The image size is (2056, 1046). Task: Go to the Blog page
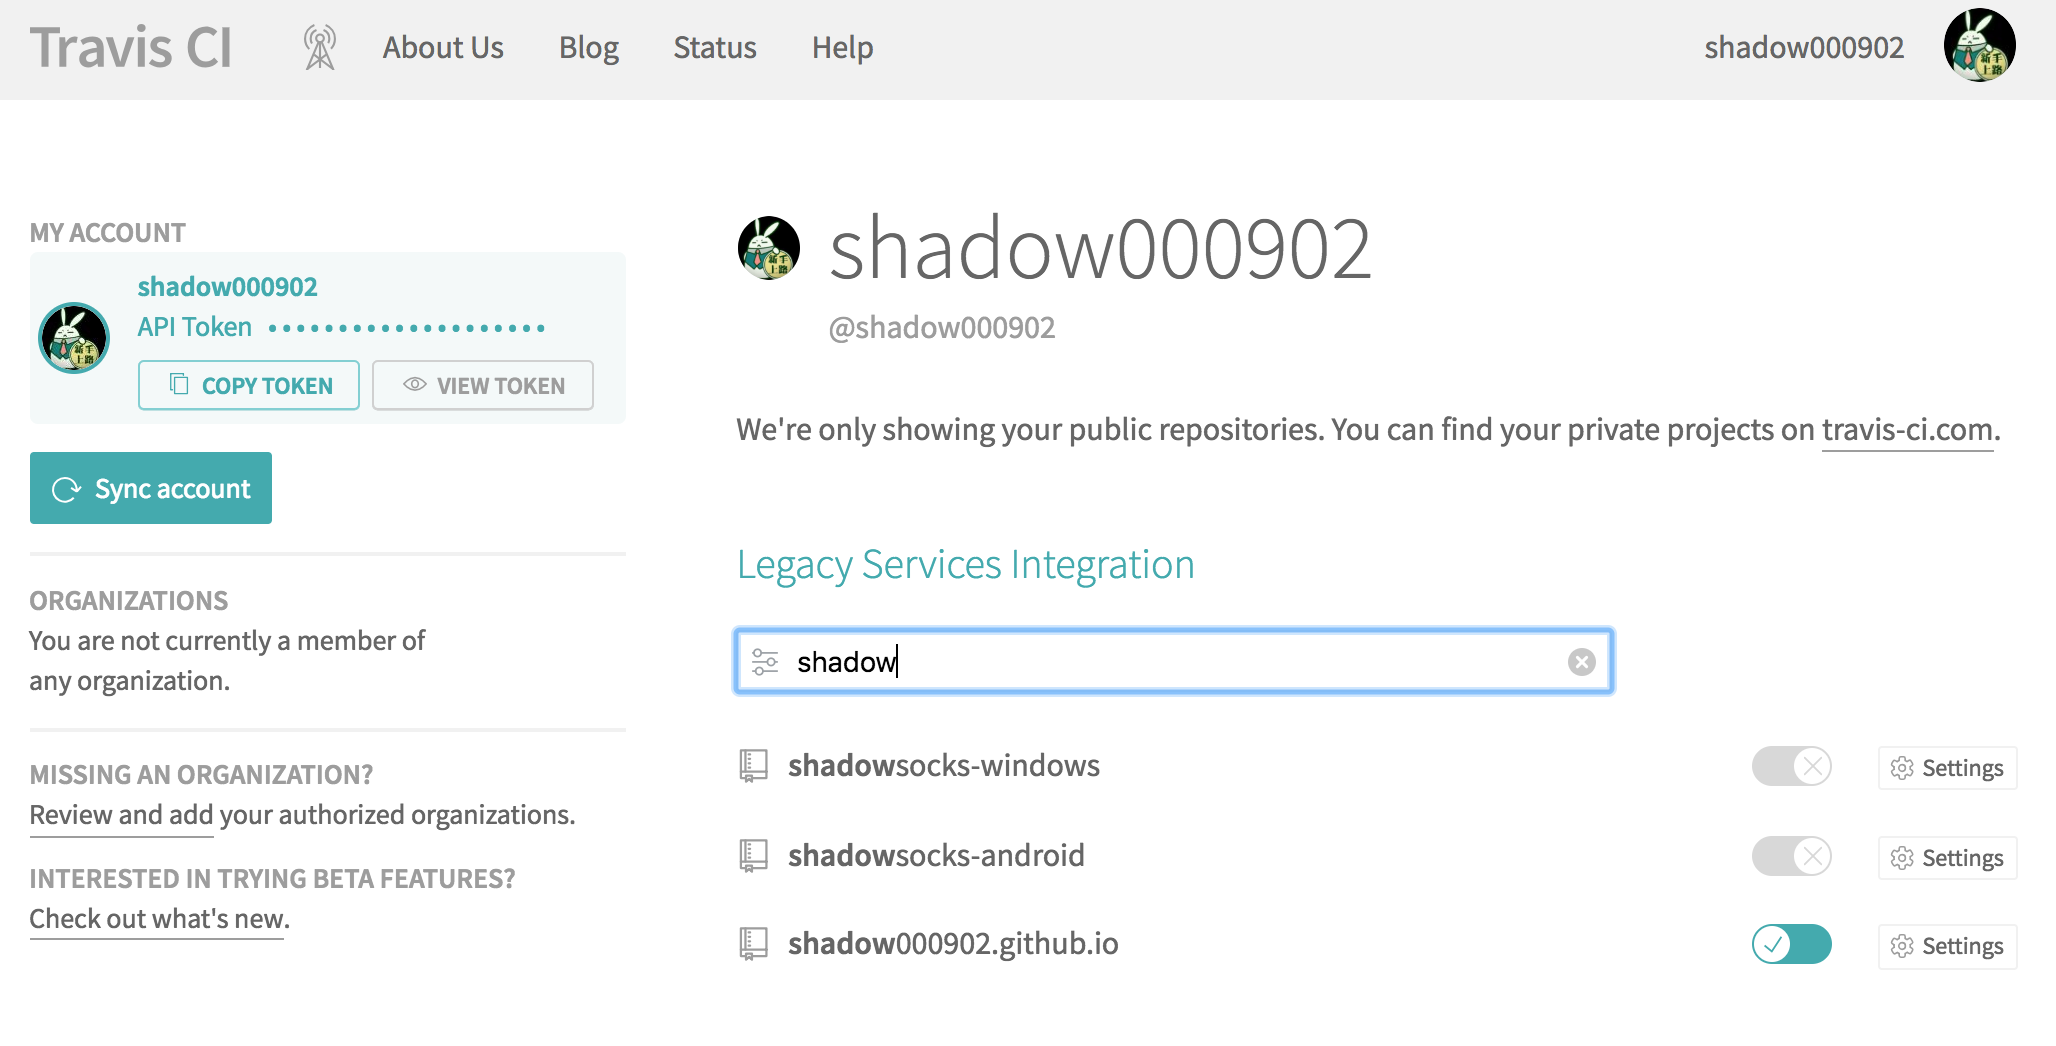click(x=589, y=47)
